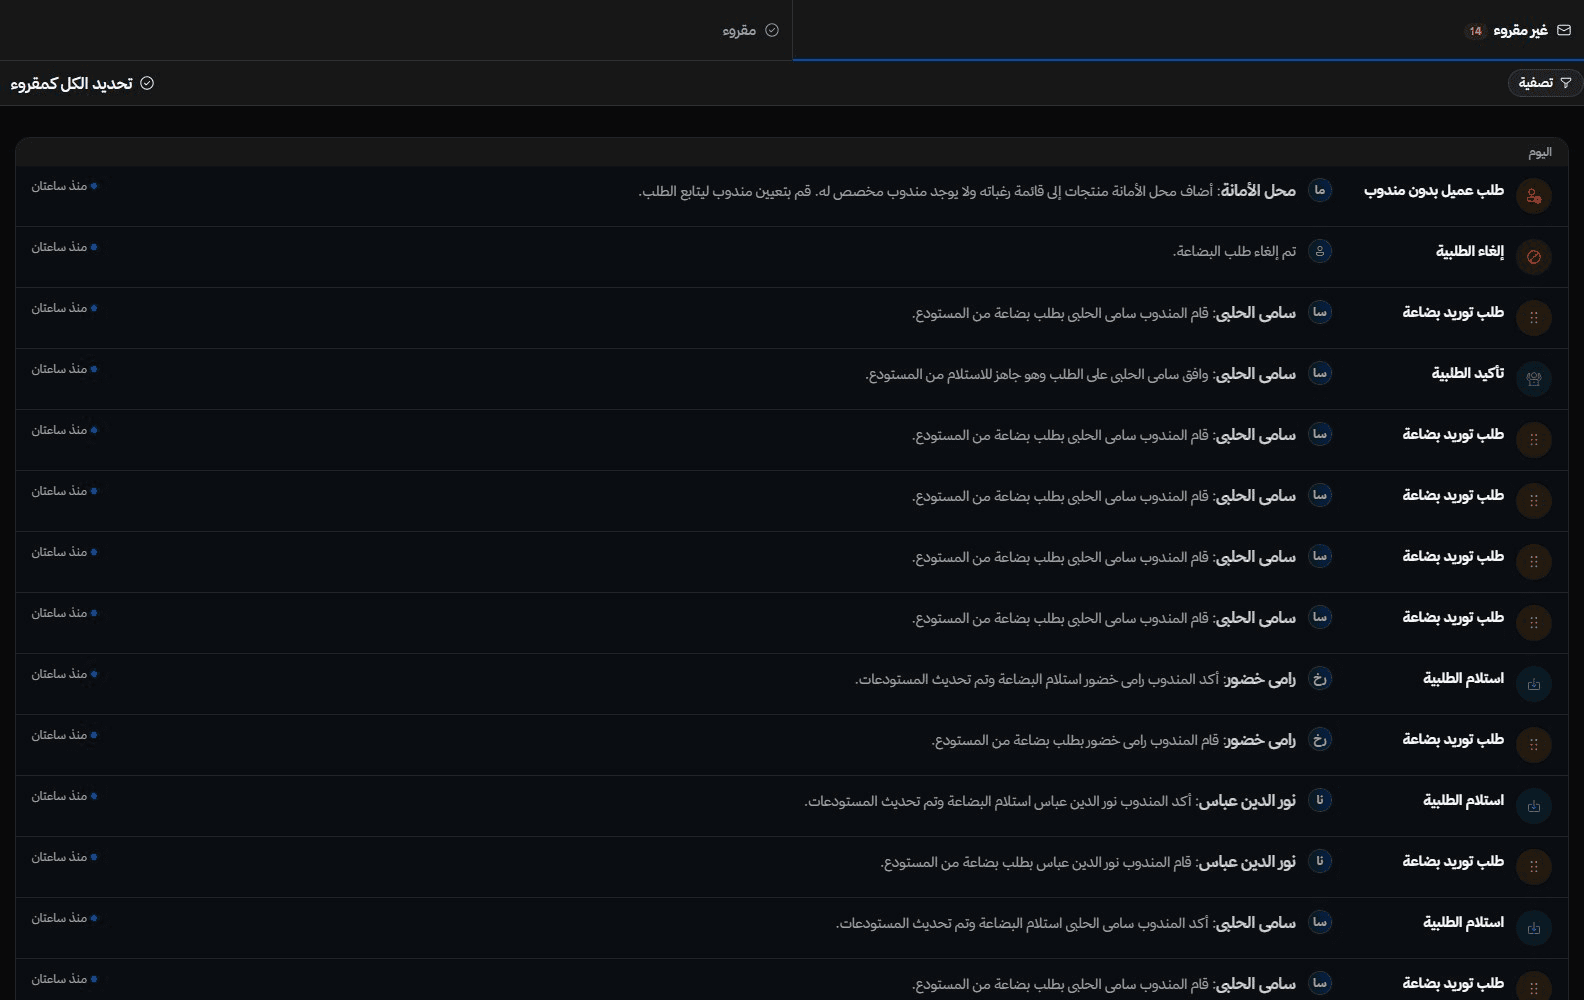
Task: Click the message starting "أضاف محل الأمانة منتجات"
Action: point(926,190)
